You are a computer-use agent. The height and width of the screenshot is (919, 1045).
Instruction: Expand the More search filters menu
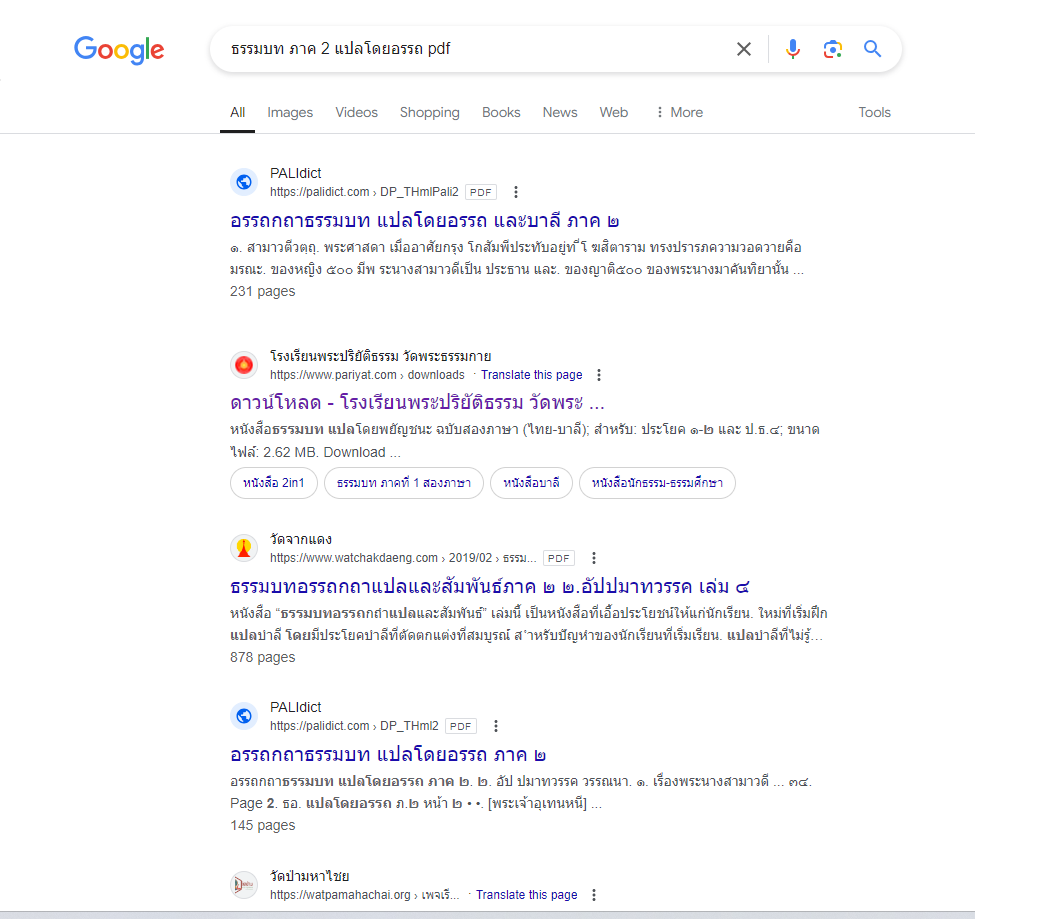coord(679,112)
